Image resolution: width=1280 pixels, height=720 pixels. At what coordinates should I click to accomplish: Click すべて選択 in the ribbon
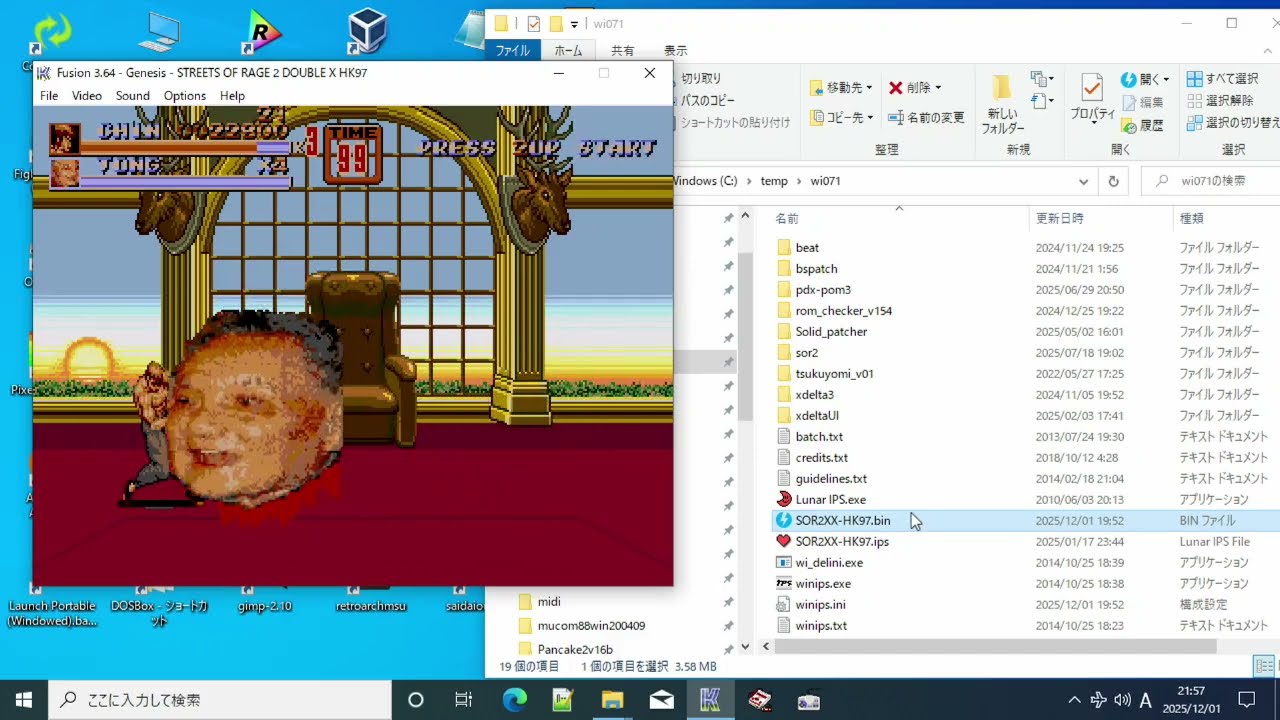pos(1223,79)
